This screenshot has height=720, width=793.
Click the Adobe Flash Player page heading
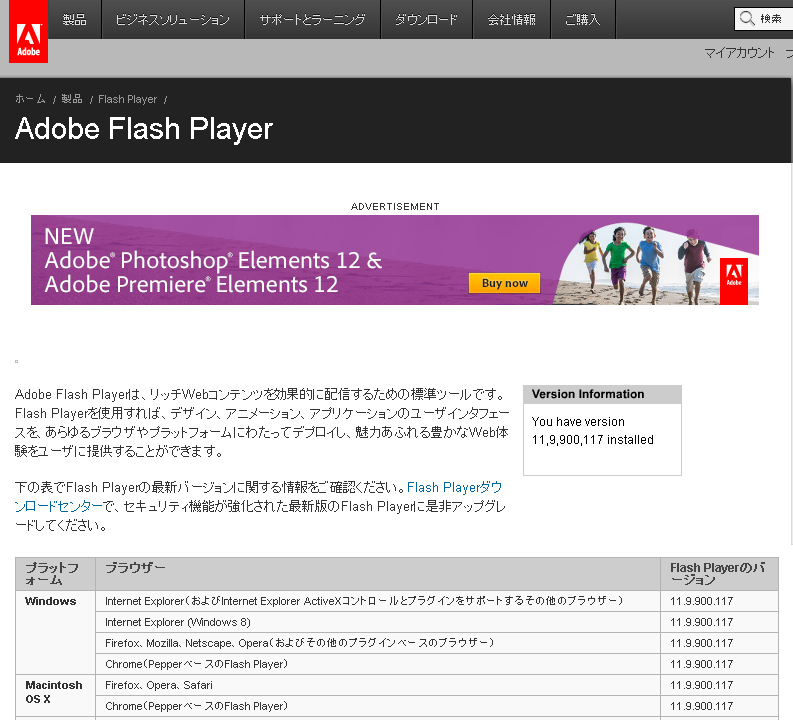[144, 129]
